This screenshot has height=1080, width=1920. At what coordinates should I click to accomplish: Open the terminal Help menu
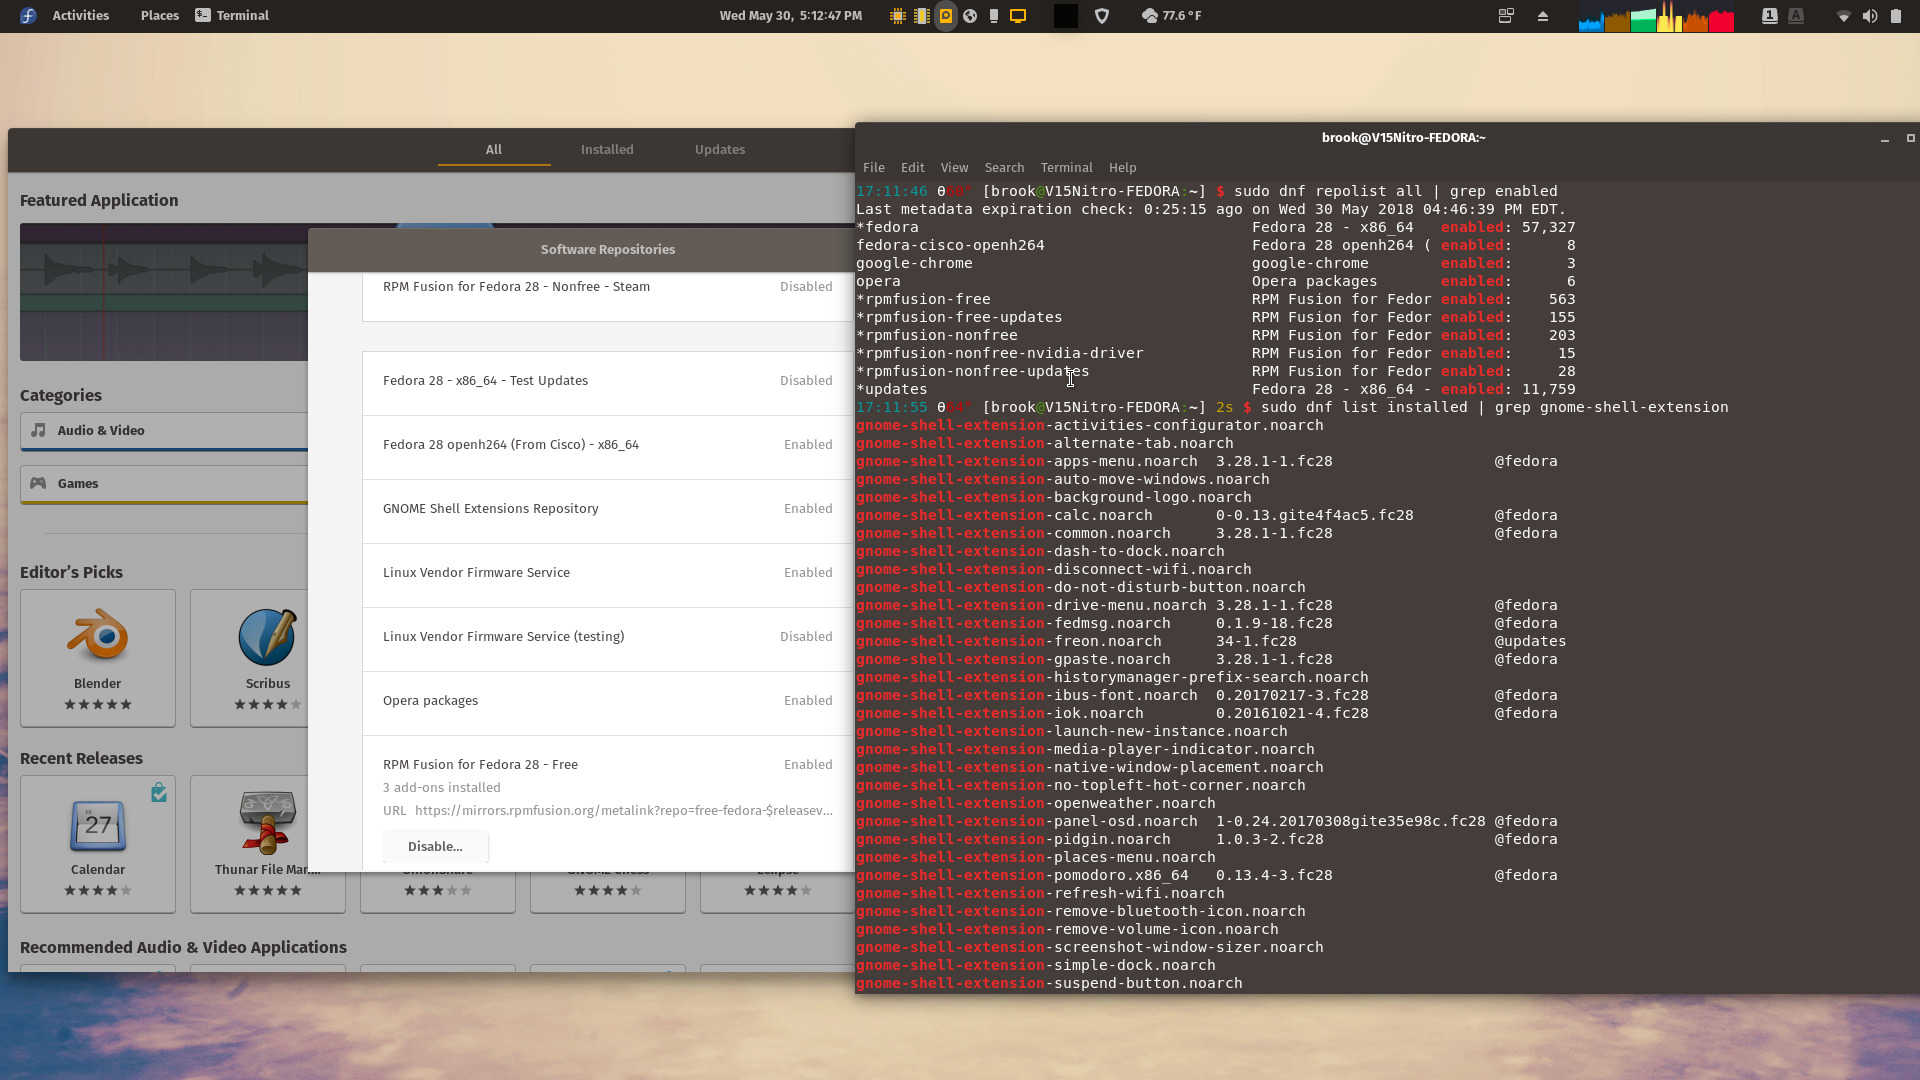(x=1122, y=167)
